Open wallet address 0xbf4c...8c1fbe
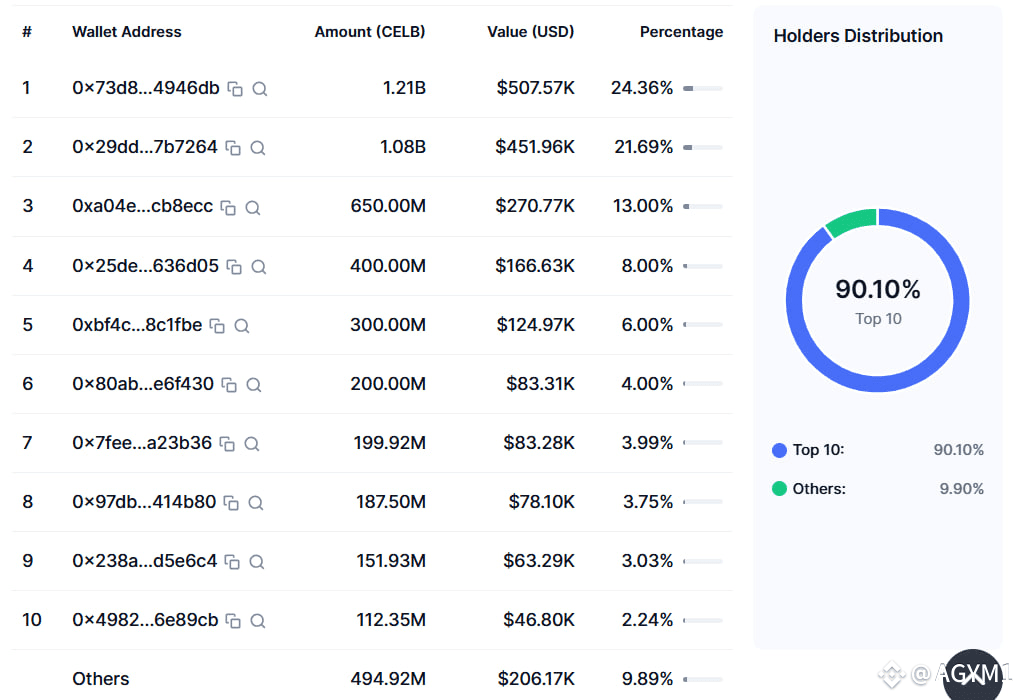 (x=137, y=325)
